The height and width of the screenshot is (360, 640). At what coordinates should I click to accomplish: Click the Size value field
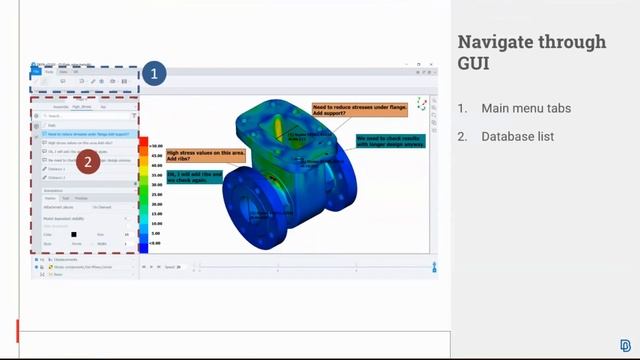(x=128, y=235)
